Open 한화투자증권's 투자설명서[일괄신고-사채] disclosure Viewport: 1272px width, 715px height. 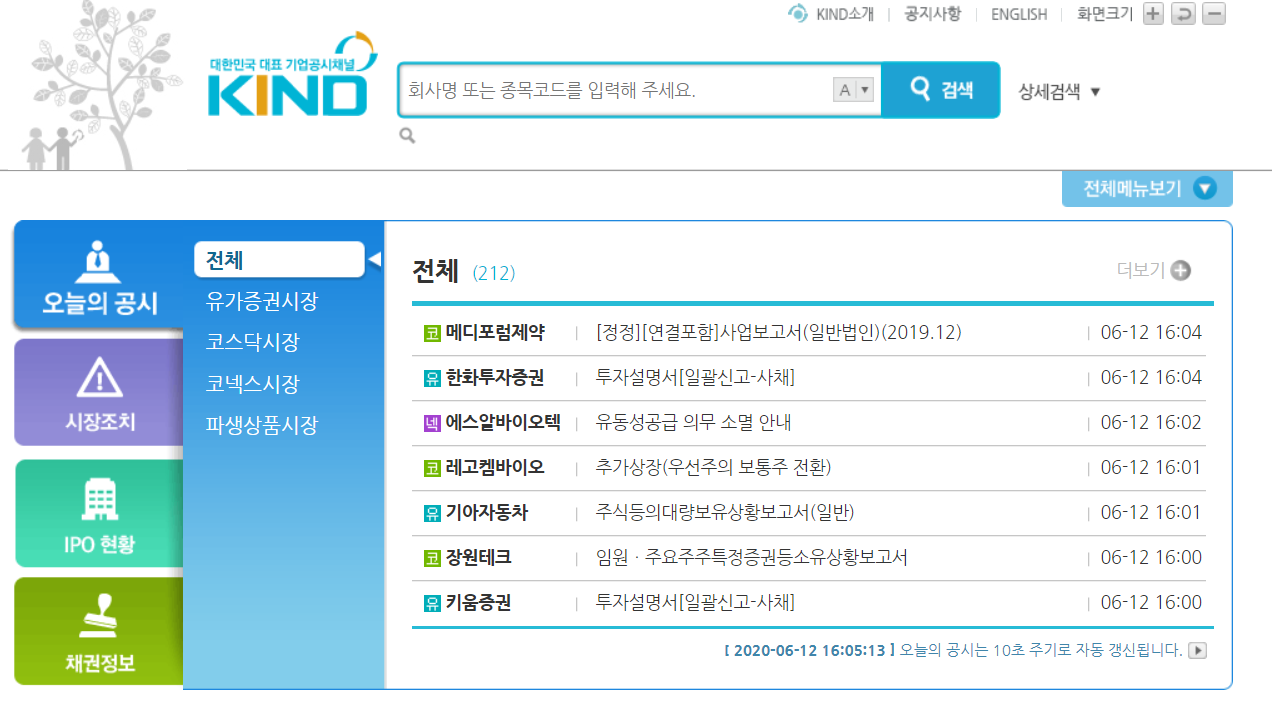point(695,378)
